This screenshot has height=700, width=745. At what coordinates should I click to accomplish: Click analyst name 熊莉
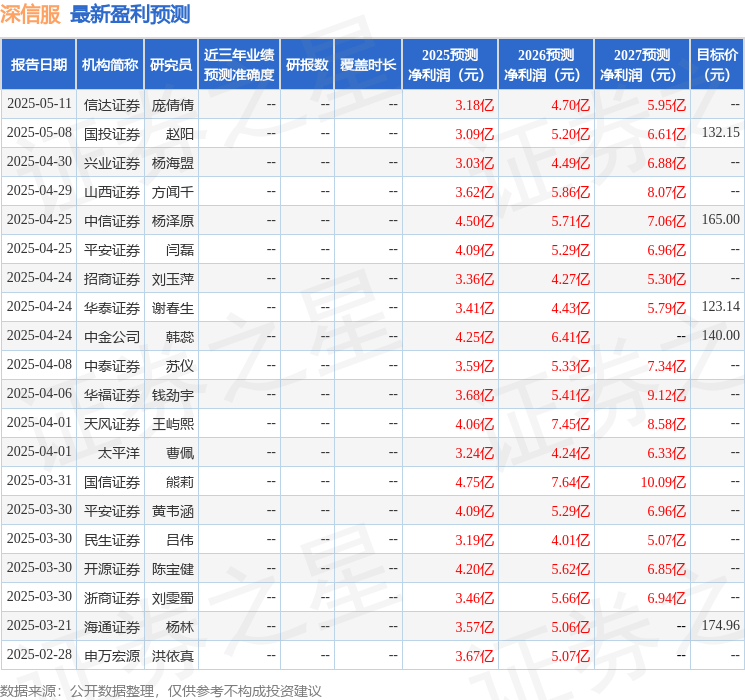[180, 482]
